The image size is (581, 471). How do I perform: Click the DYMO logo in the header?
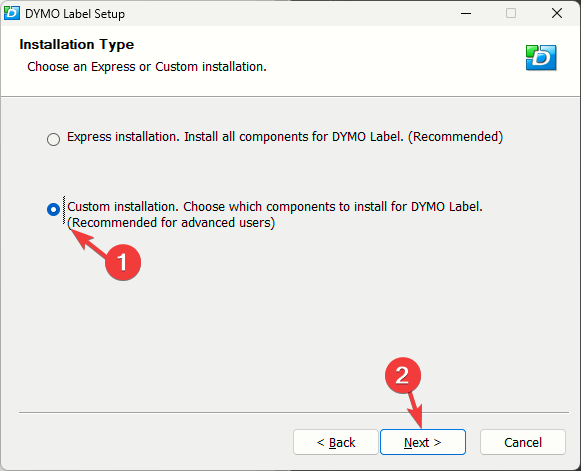pyautogui.click(x=541, y=57)
